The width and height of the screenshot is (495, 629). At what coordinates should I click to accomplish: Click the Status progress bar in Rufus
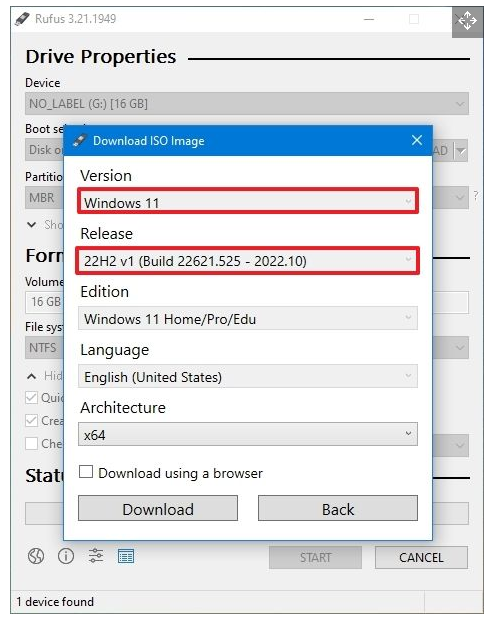[44, 513]
